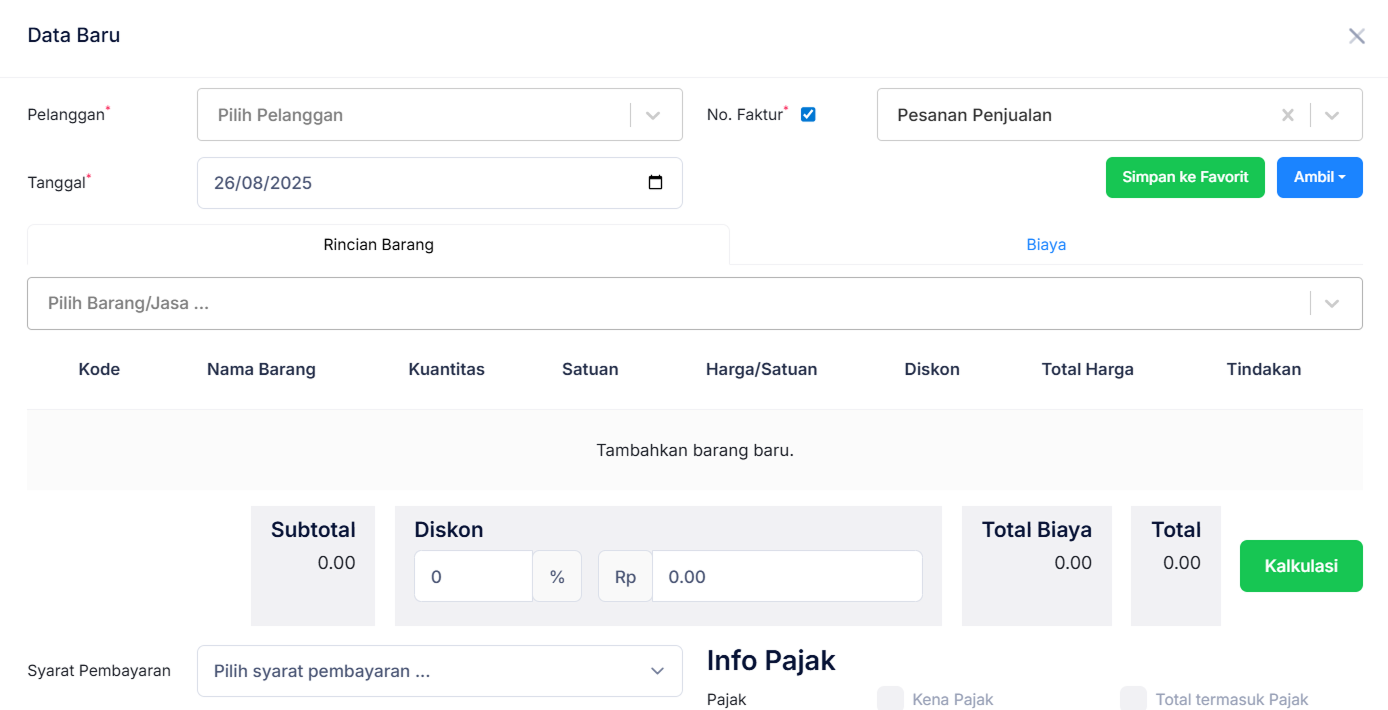Click the Simpan ke Favorit button
Image resolution: width=1388 pixels, height=710 pixels.
coord(1185,177)
